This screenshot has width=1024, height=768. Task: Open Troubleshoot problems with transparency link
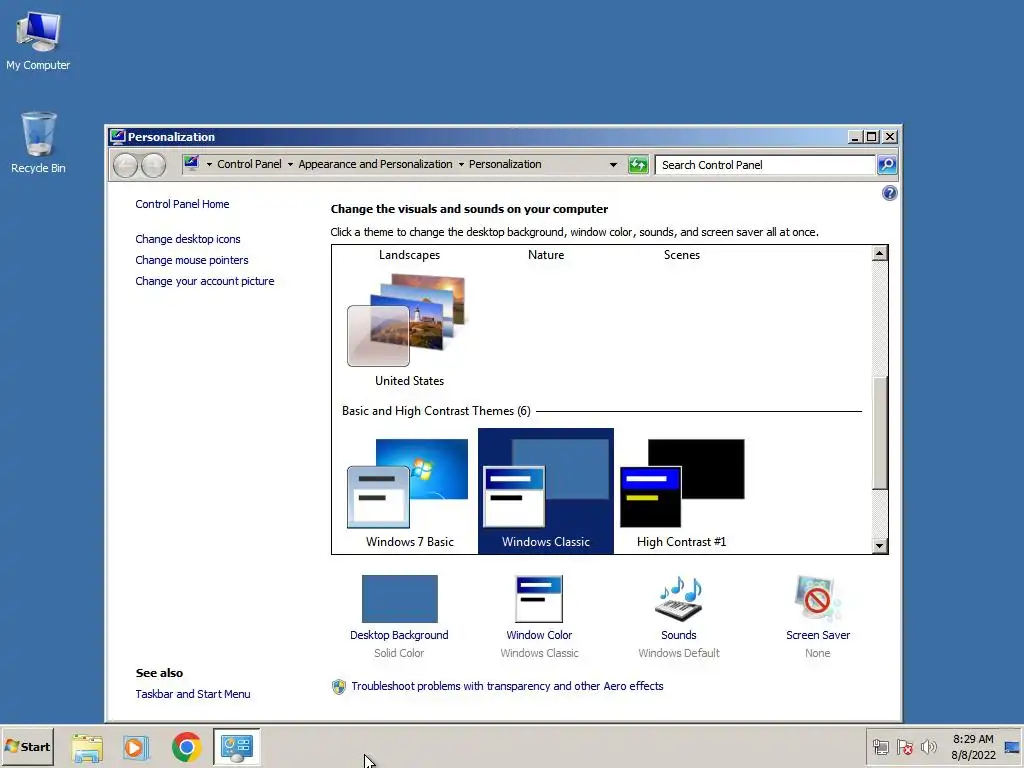507,686
